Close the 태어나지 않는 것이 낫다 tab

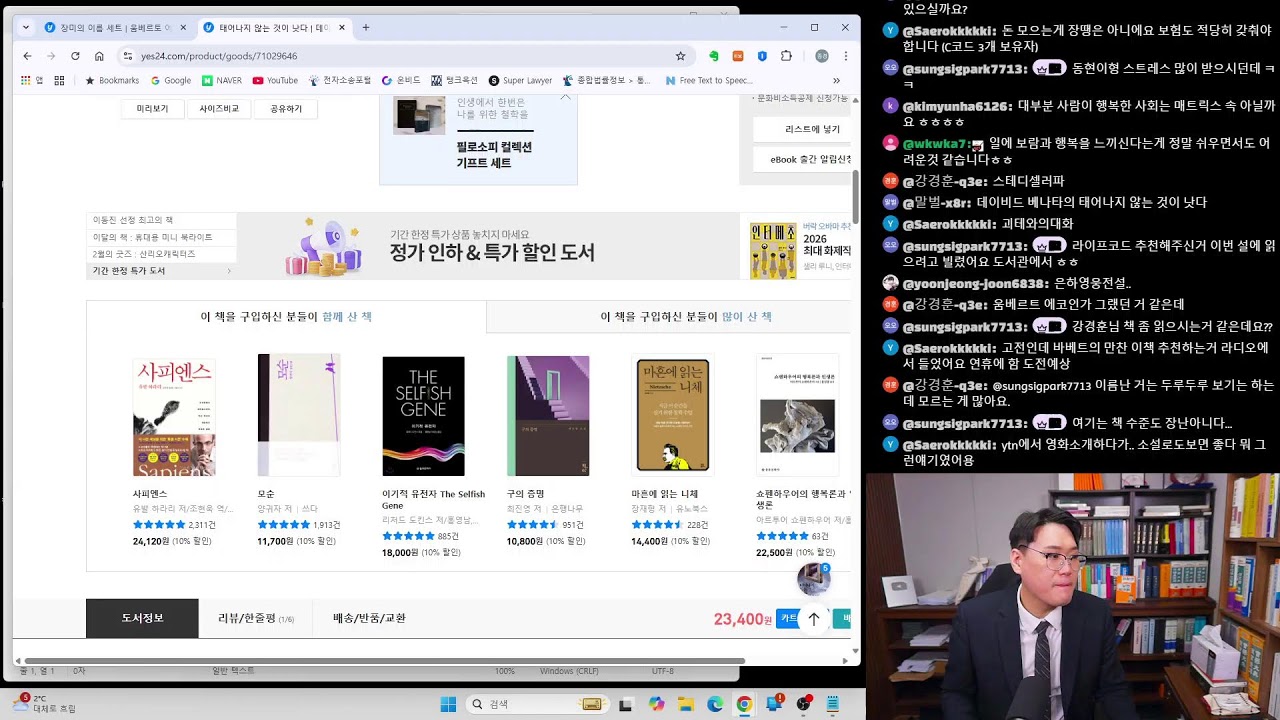pos(343,27)
